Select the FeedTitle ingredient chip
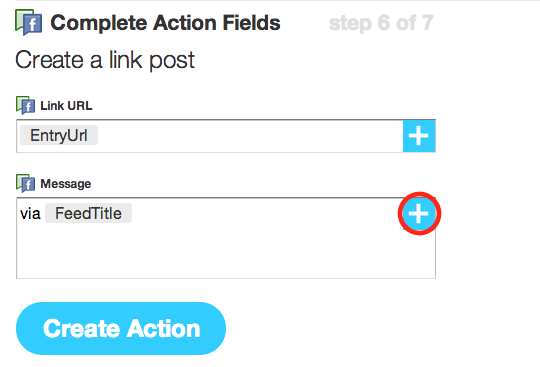The image size is (540, 367). click(89, 213)
